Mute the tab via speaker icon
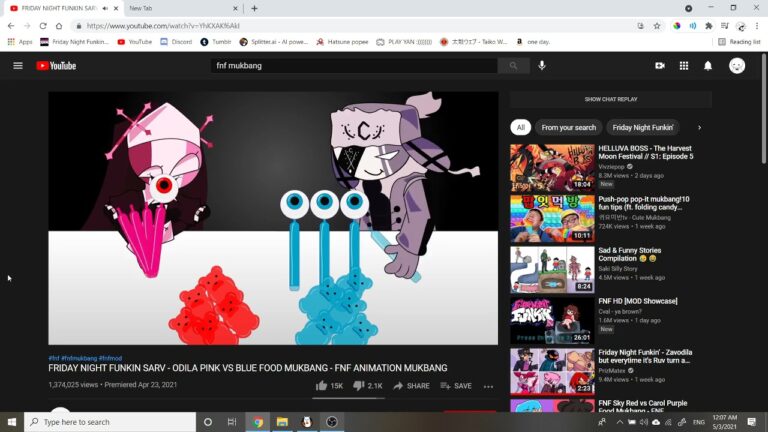This screenshot has width=768, height=432. (x=105, y=8)
